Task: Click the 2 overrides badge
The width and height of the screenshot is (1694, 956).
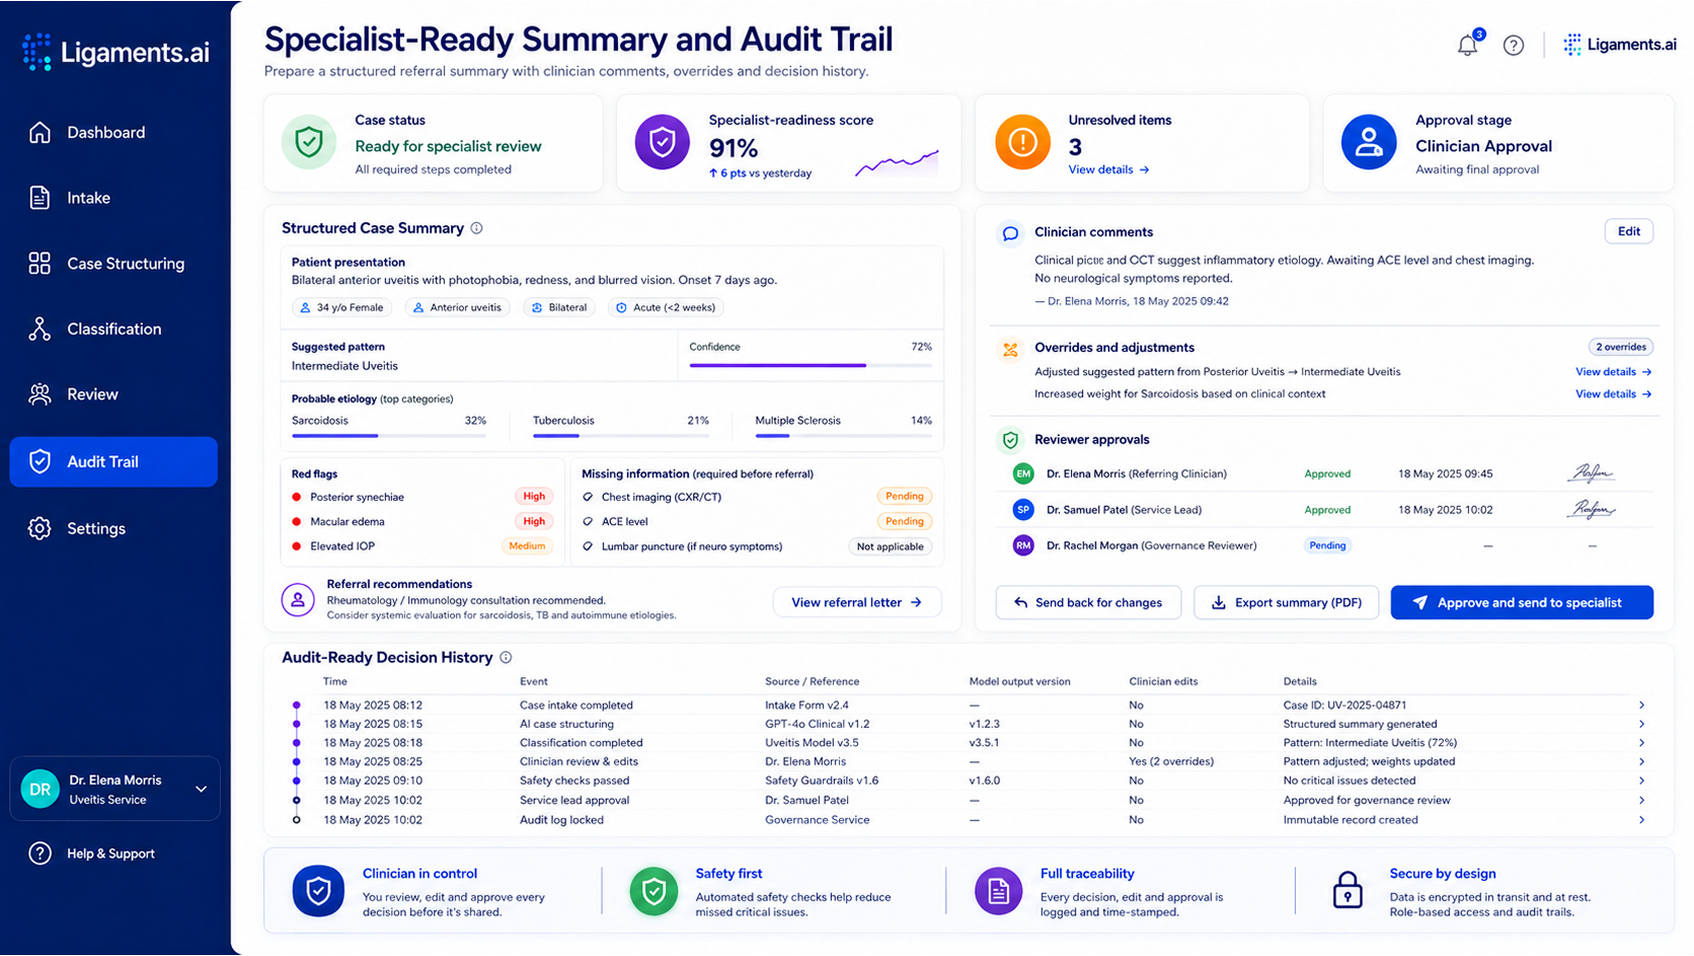Action: tap(1620, 347)
